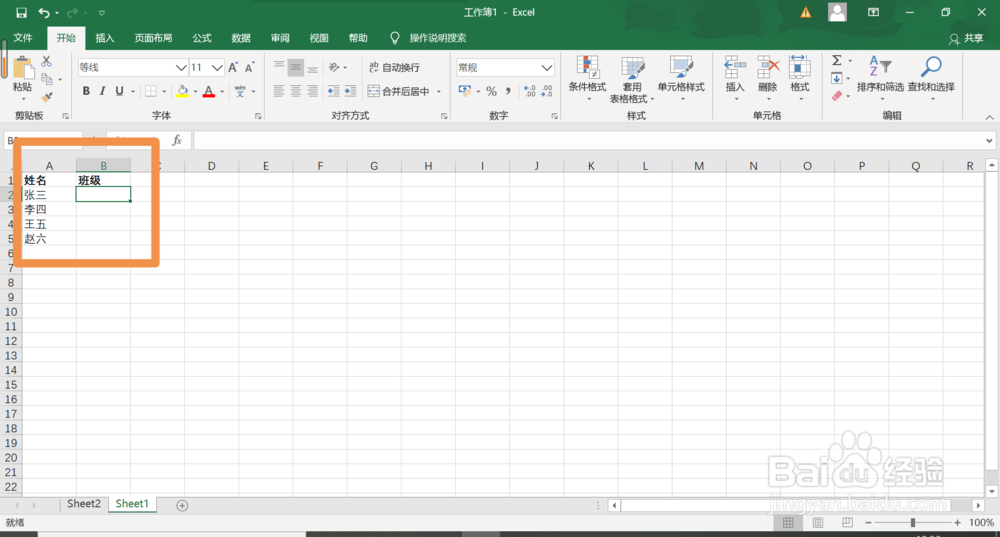Open the 文件 menu
Viewport: 1000px width, 537px height.
tap(23, 38)
